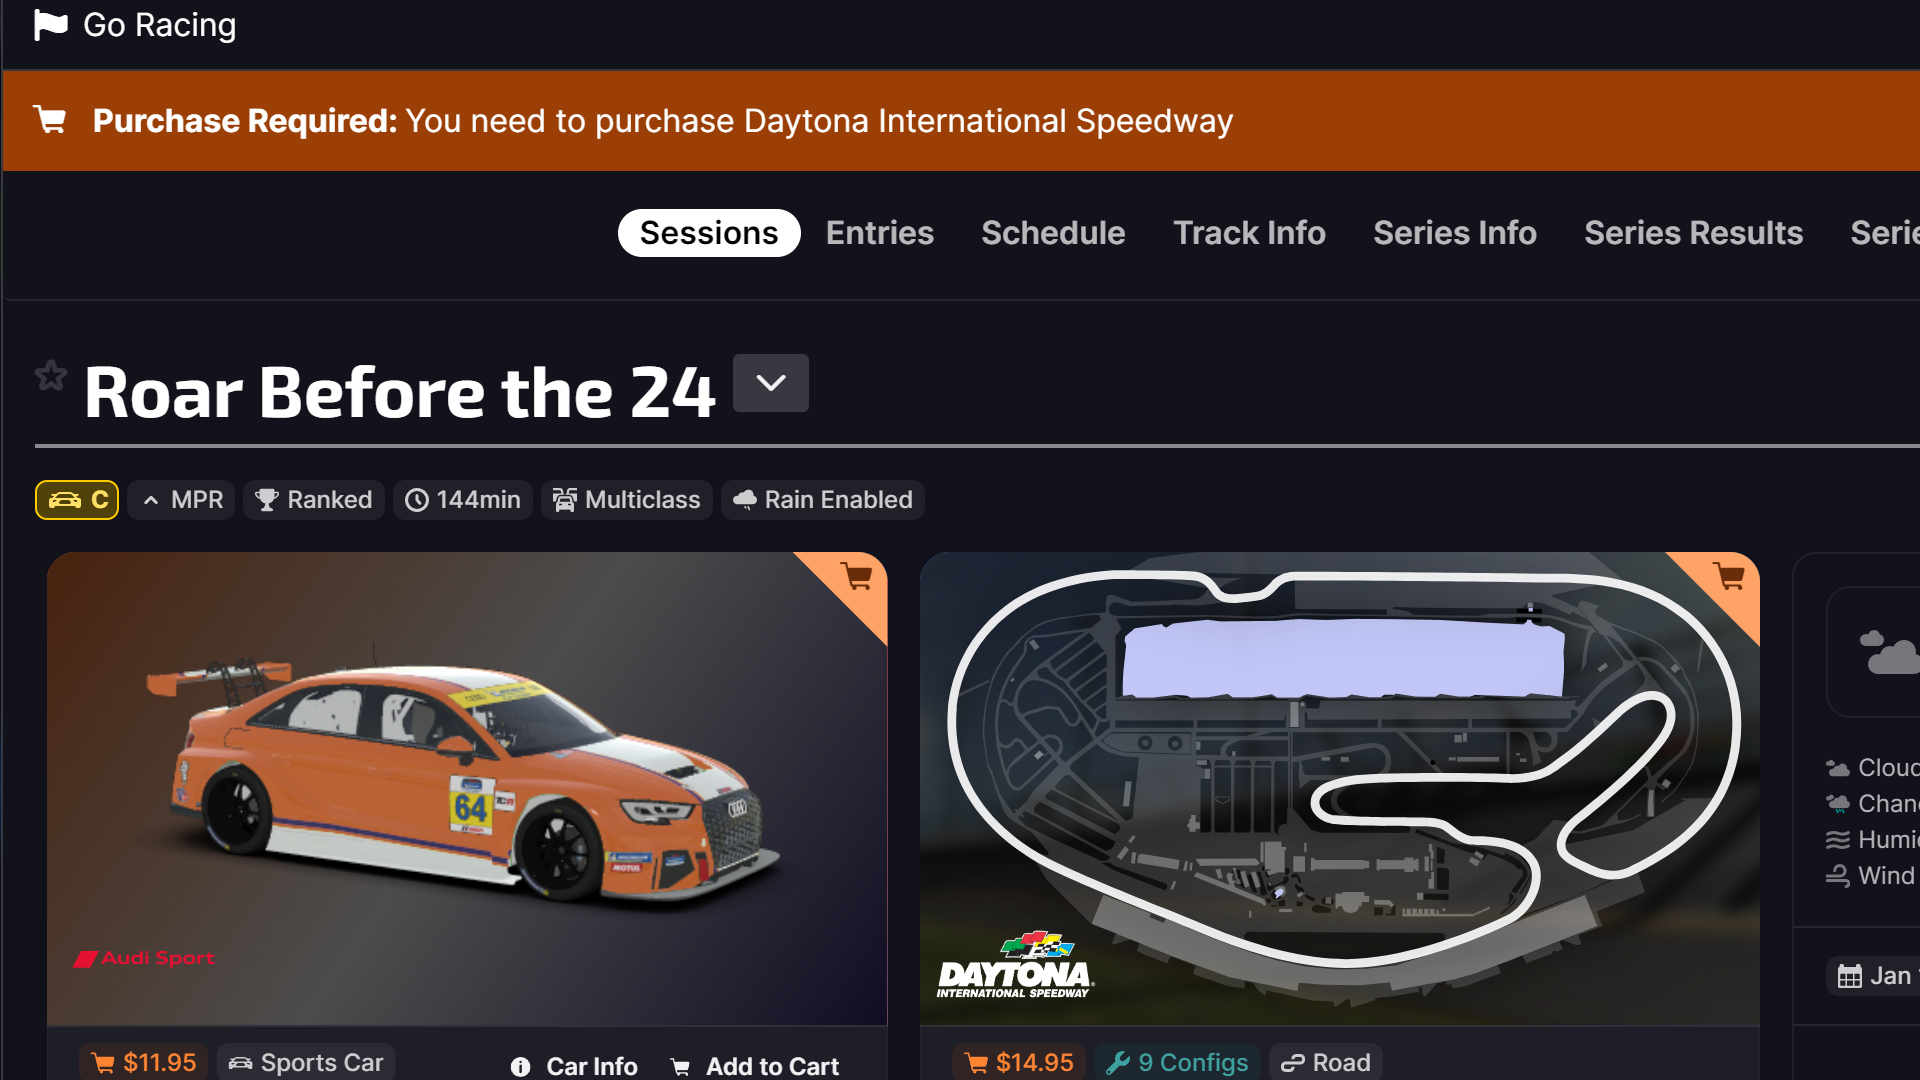
Task: Open the Schedule tab
Action: pyautogui.click(x=1053, y=233)
